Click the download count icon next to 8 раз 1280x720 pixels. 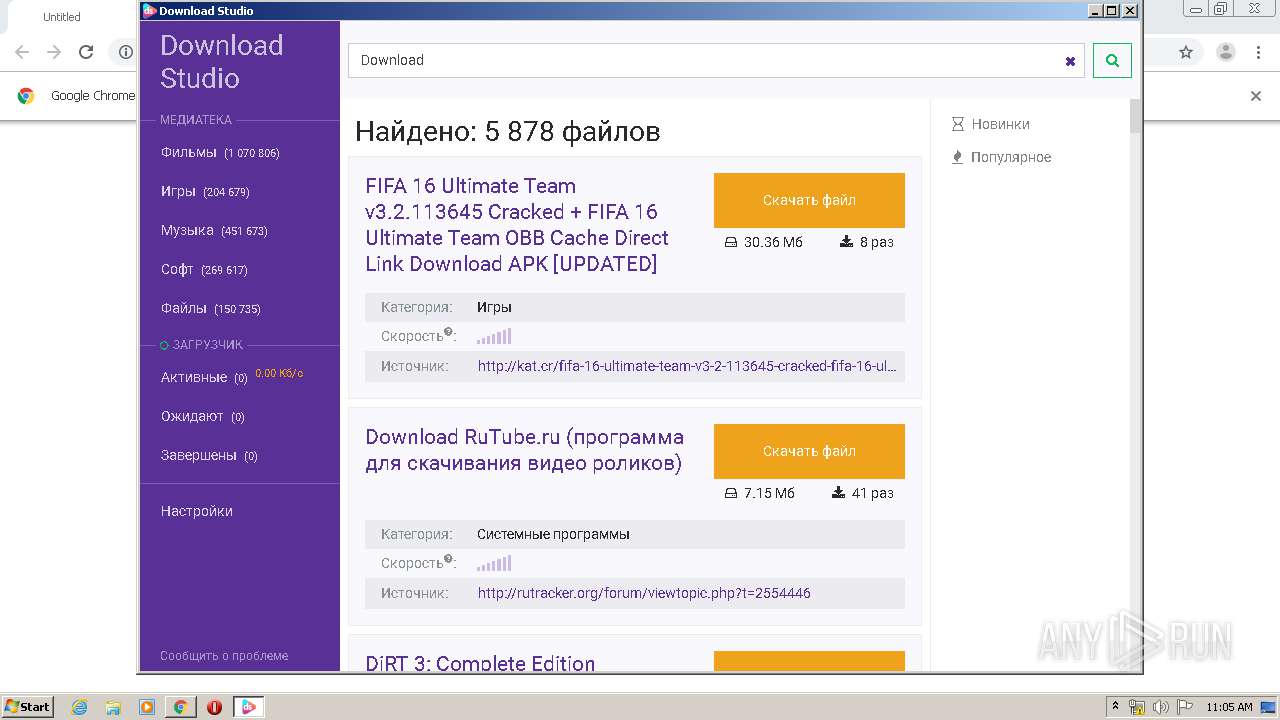[846, 242]
